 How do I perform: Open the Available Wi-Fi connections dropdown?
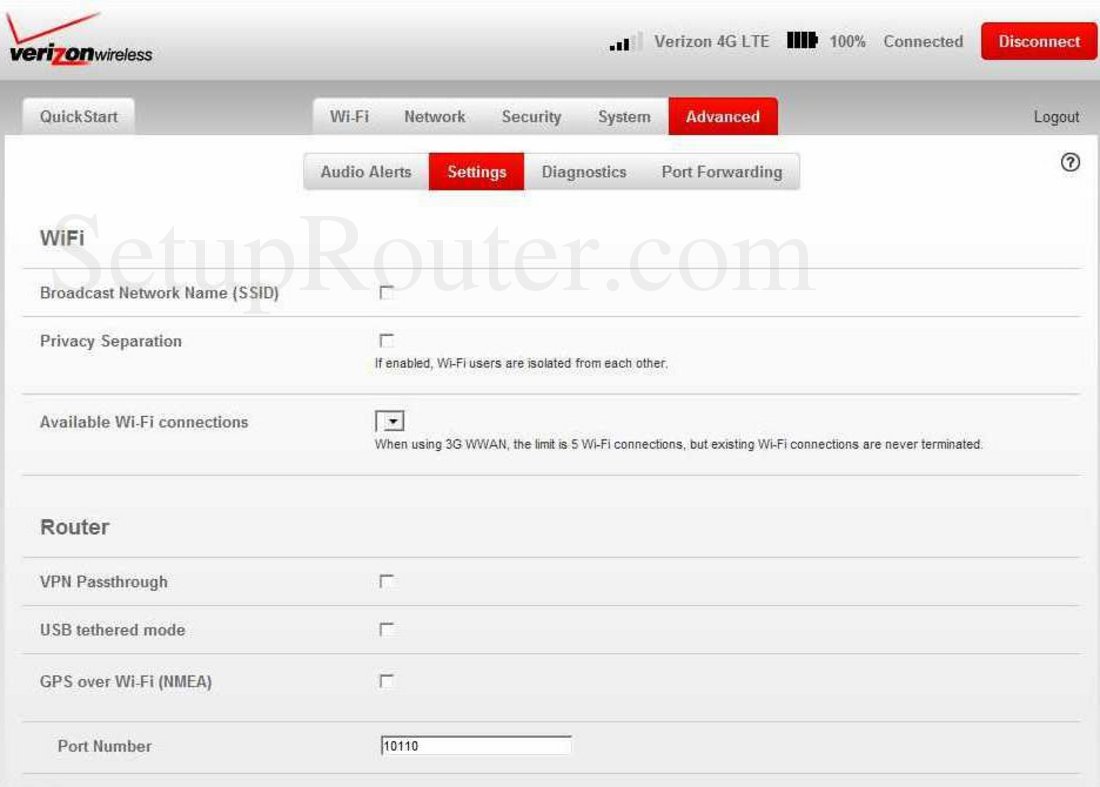click(390, 421)
